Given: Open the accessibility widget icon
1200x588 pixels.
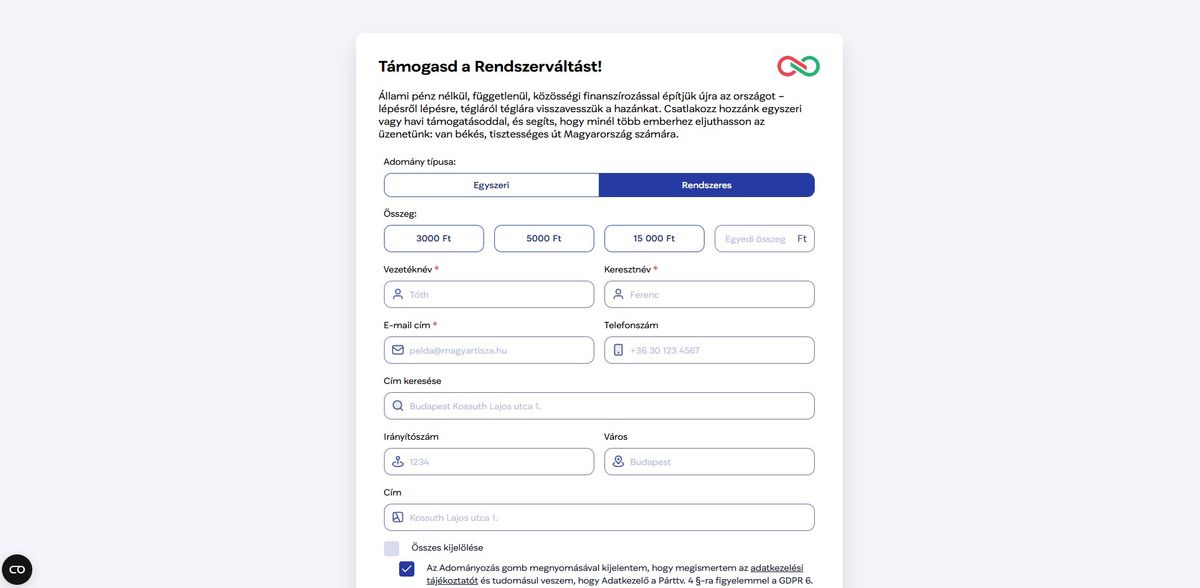Looking at the screenshot, I should click(x=17, y=569).
